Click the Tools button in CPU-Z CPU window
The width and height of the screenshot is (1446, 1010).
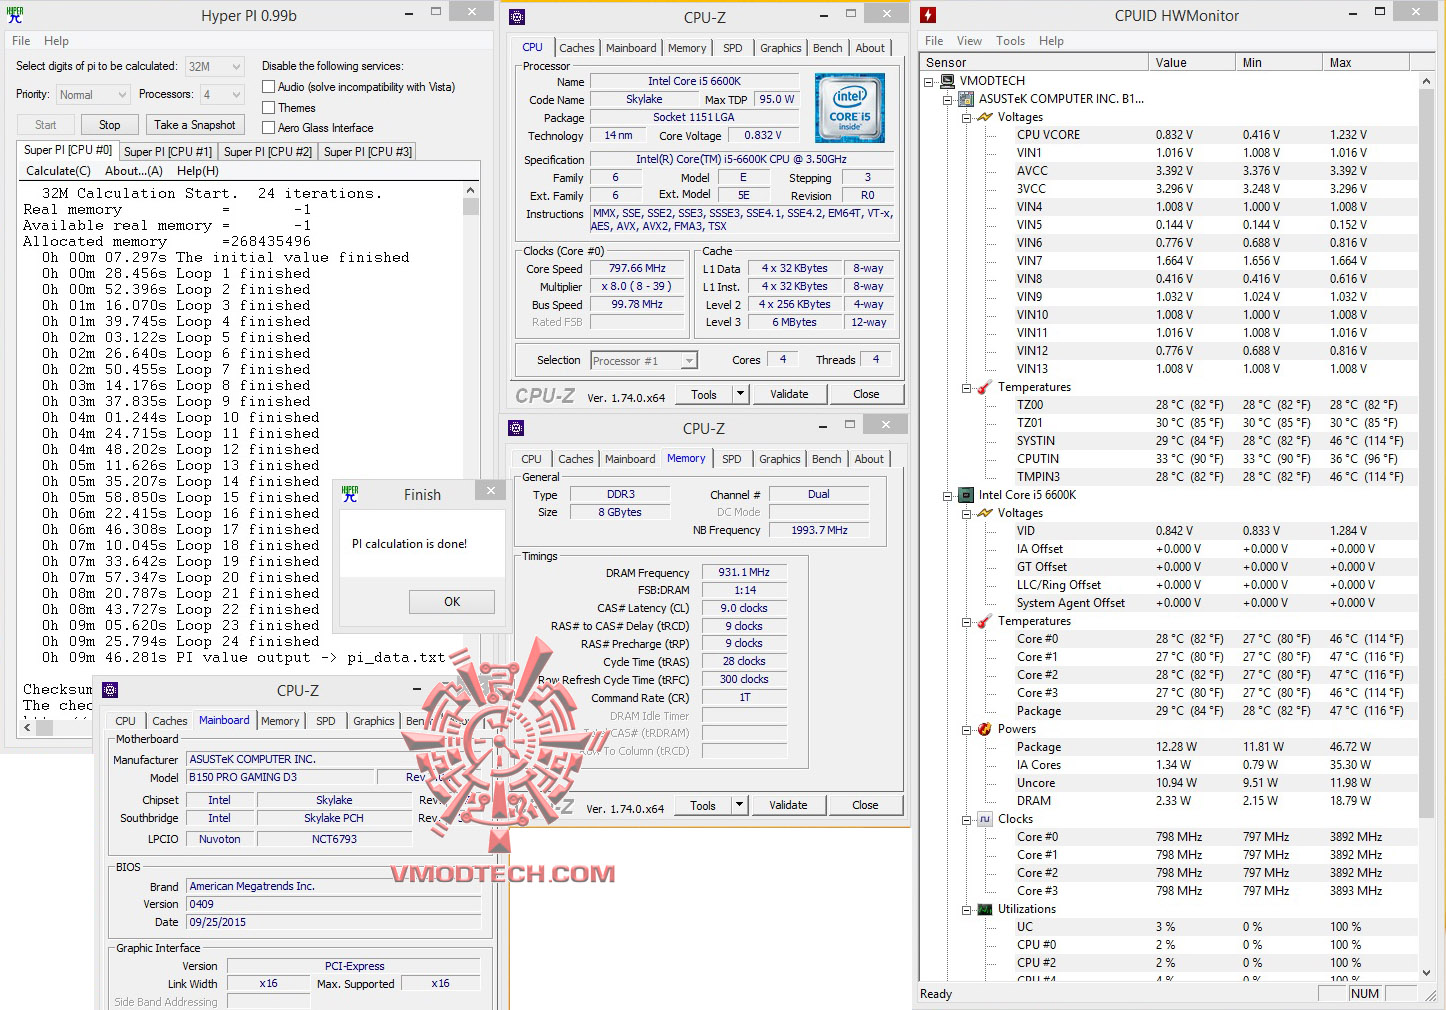[704, 394]
